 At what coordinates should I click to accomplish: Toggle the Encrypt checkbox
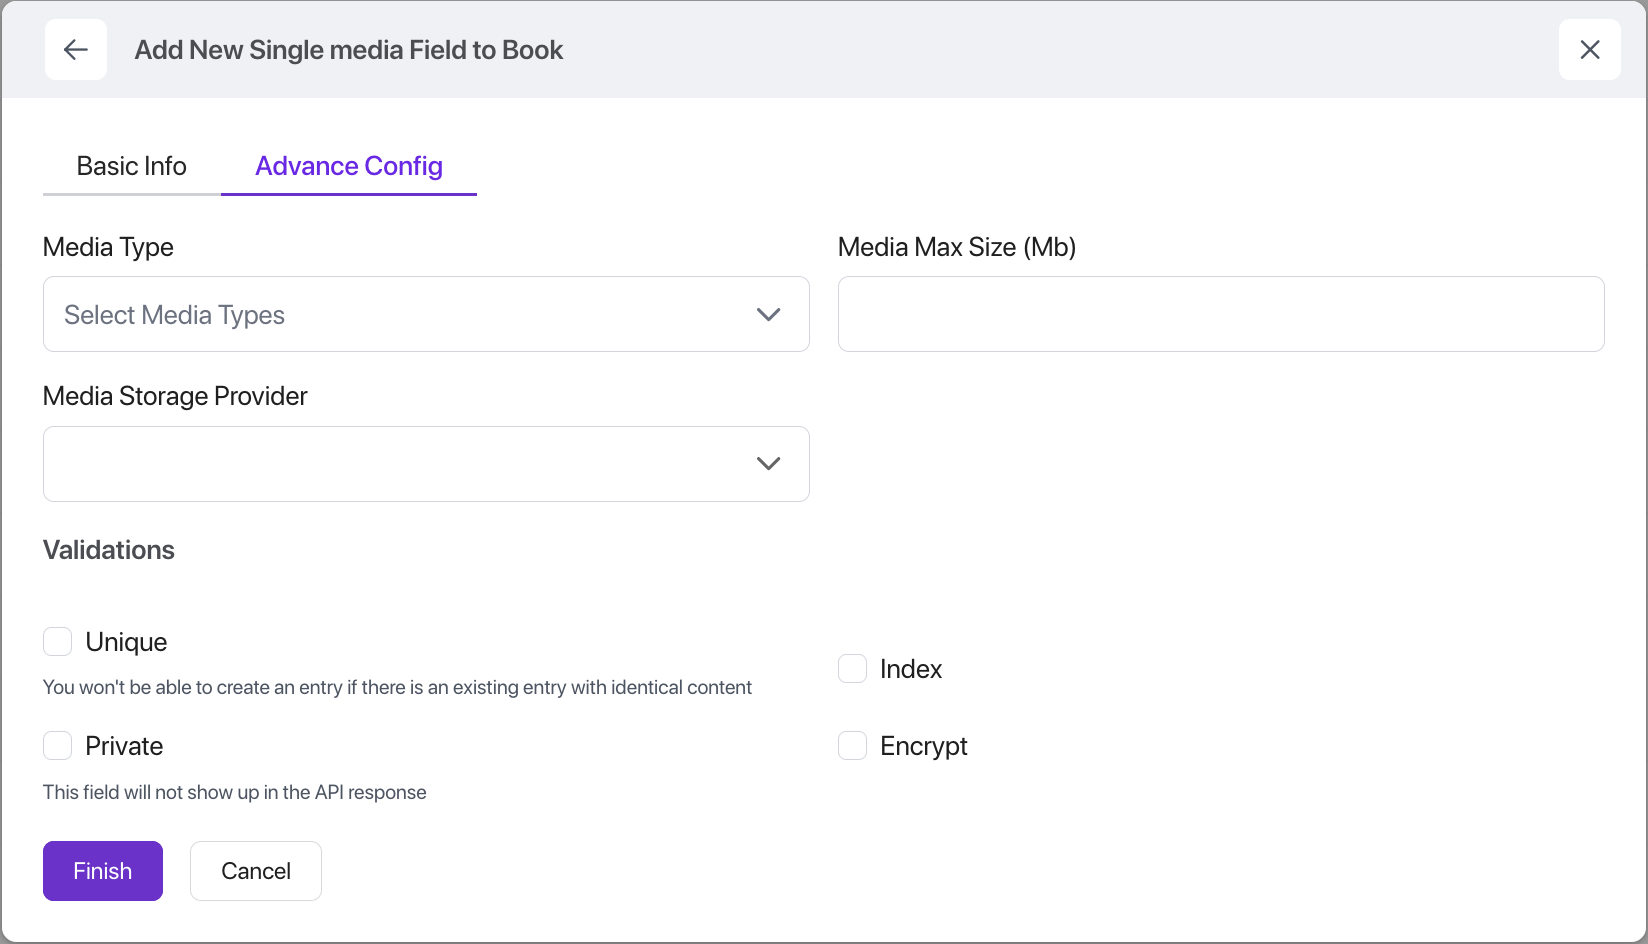point(852,746)
